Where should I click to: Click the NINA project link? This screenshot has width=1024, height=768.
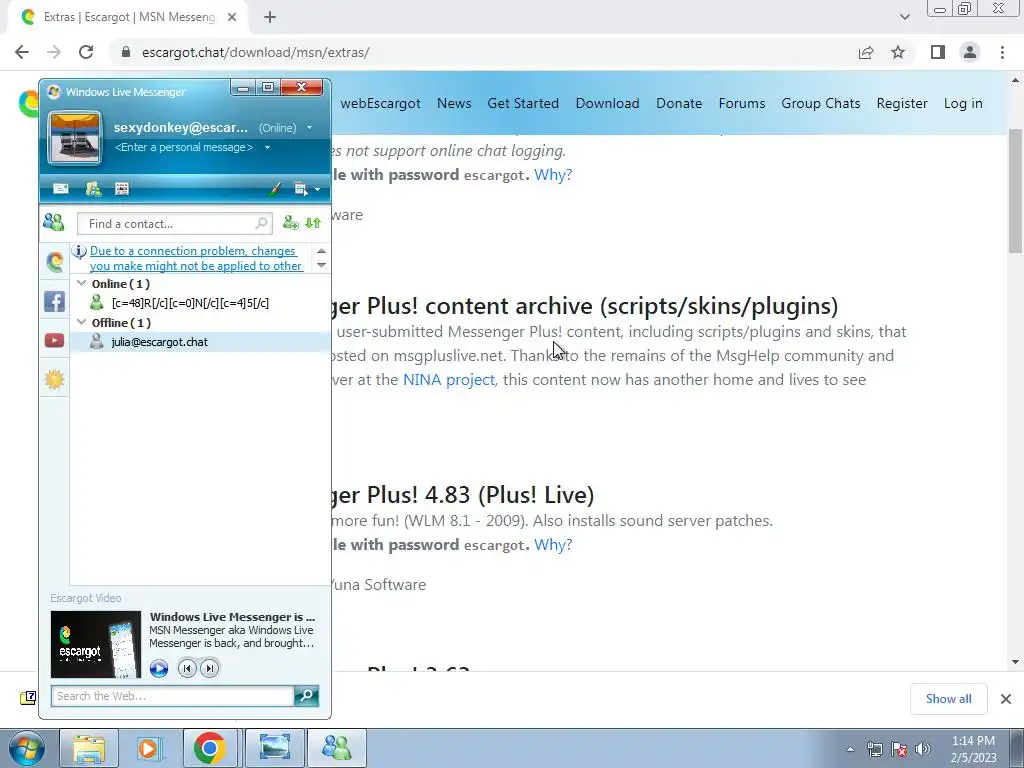click(x=449, y=379)
